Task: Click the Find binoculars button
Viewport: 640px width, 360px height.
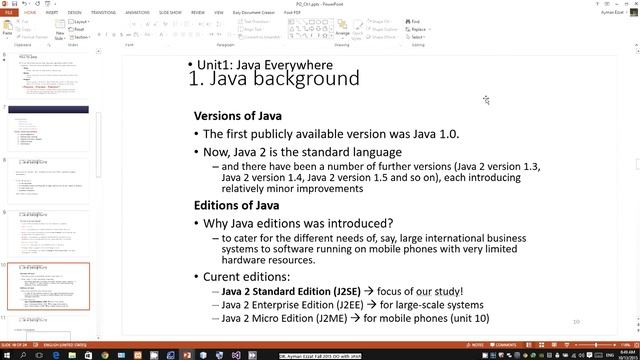Action: click(413, 21)
